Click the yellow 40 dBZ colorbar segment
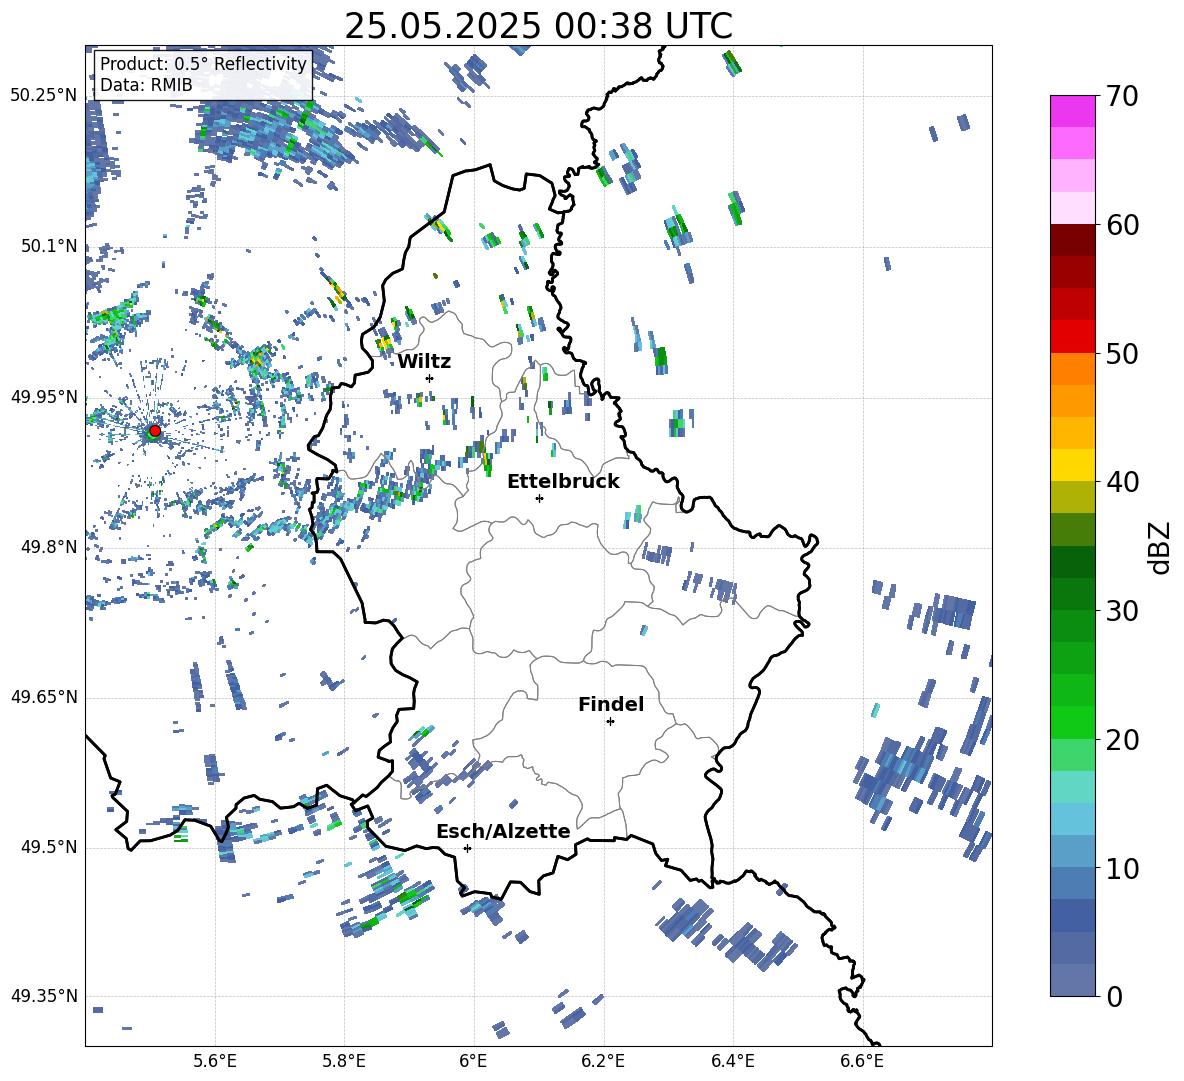1184x1081 pixels. pyautogui.click(x=1073, y=465)
